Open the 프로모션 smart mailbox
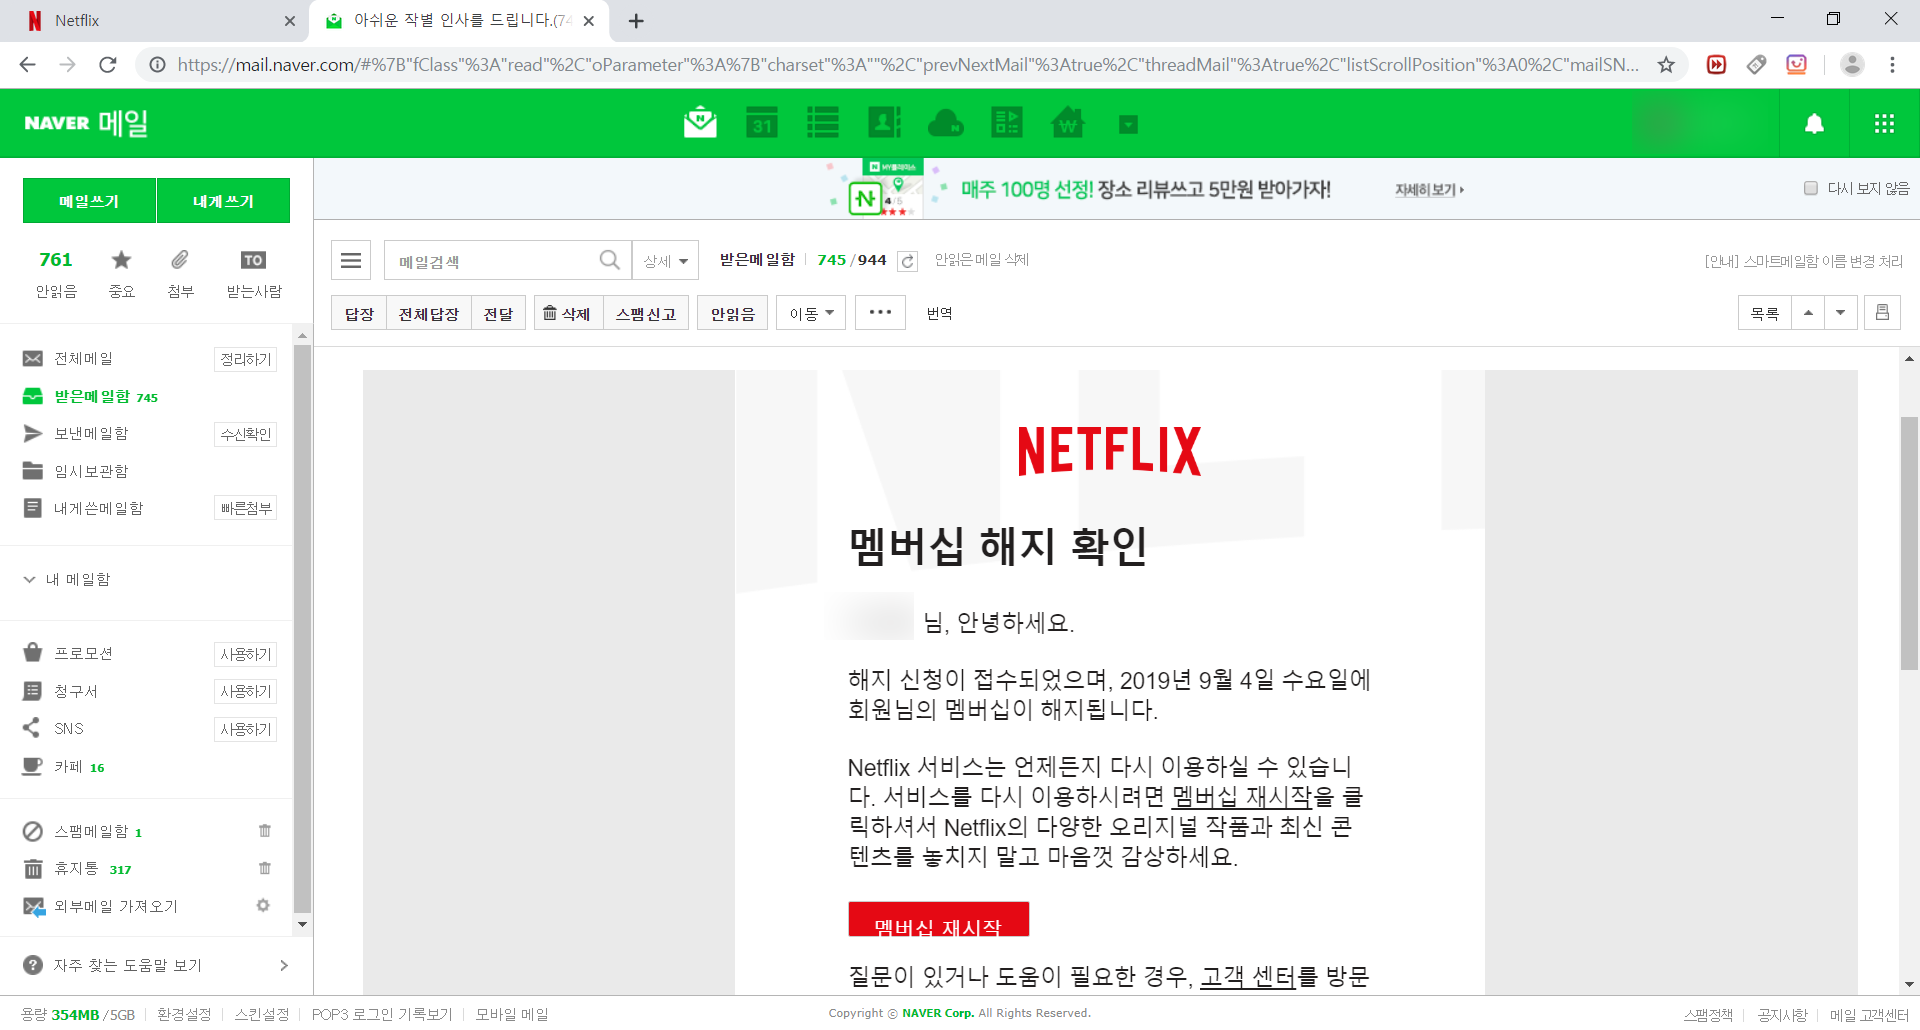 pyautogui.click(x=83, y=654)
